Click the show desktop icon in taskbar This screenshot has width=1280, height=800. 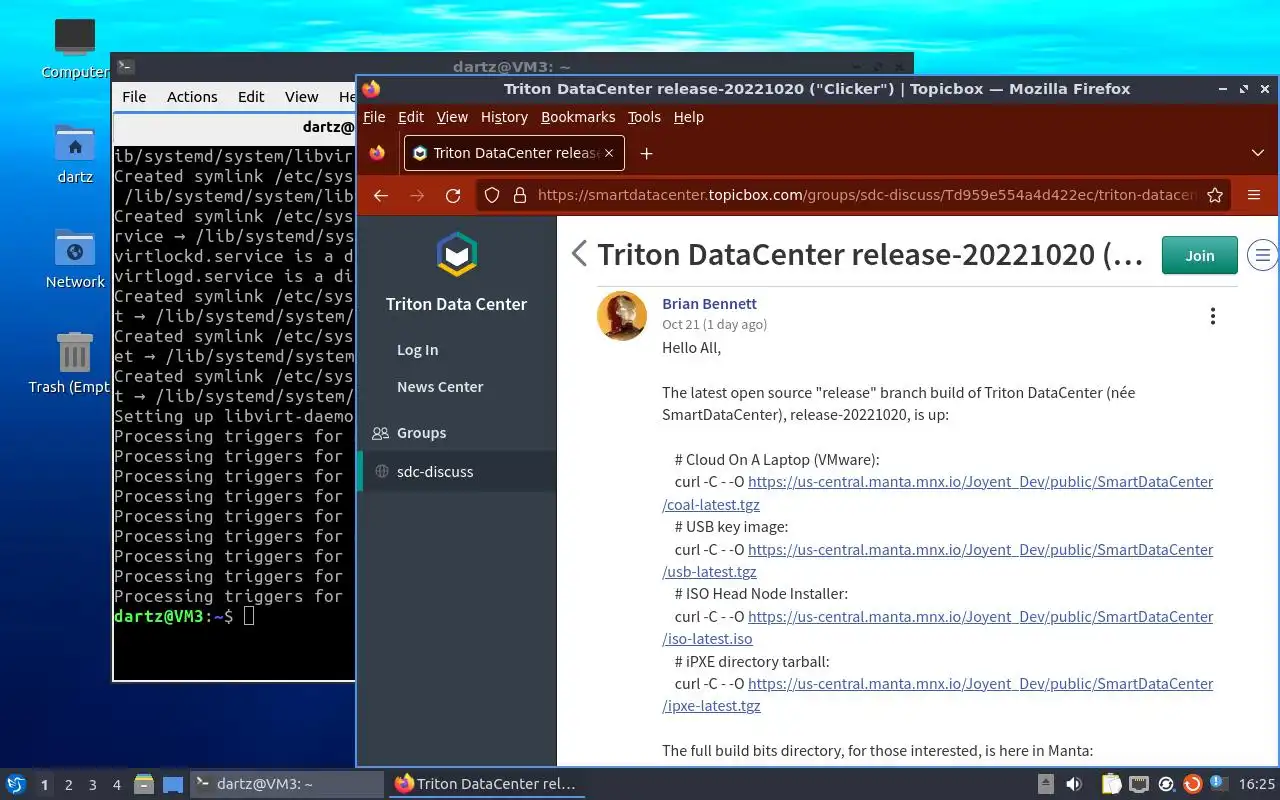tap(173, 784)
